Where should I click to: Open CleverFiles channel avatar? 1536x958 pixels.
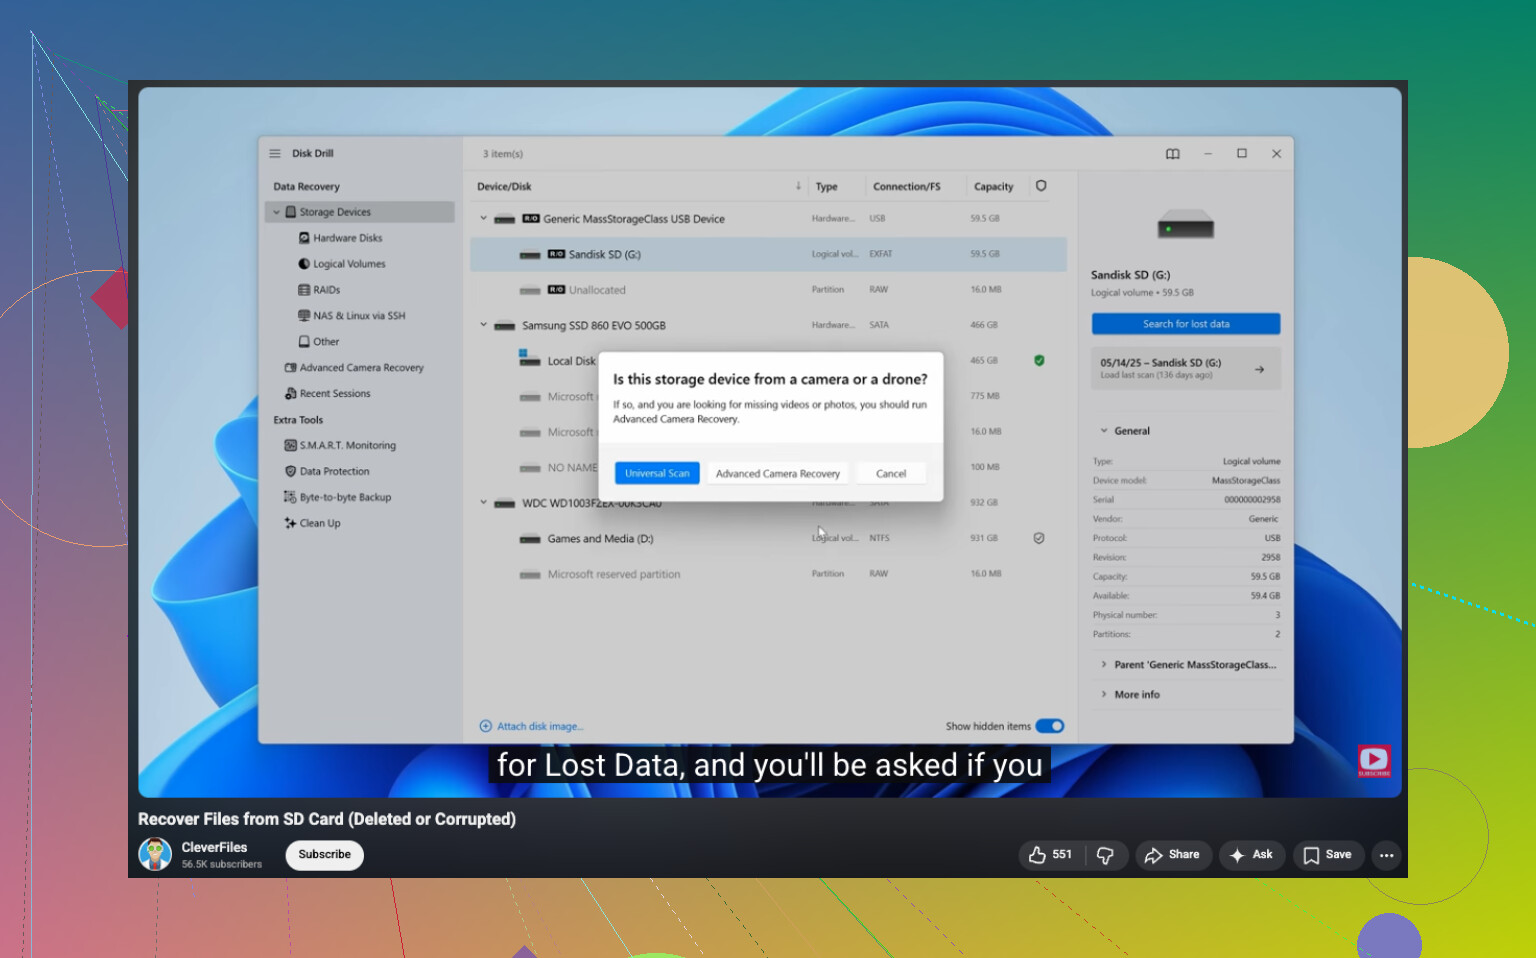[x=155, y=854]
